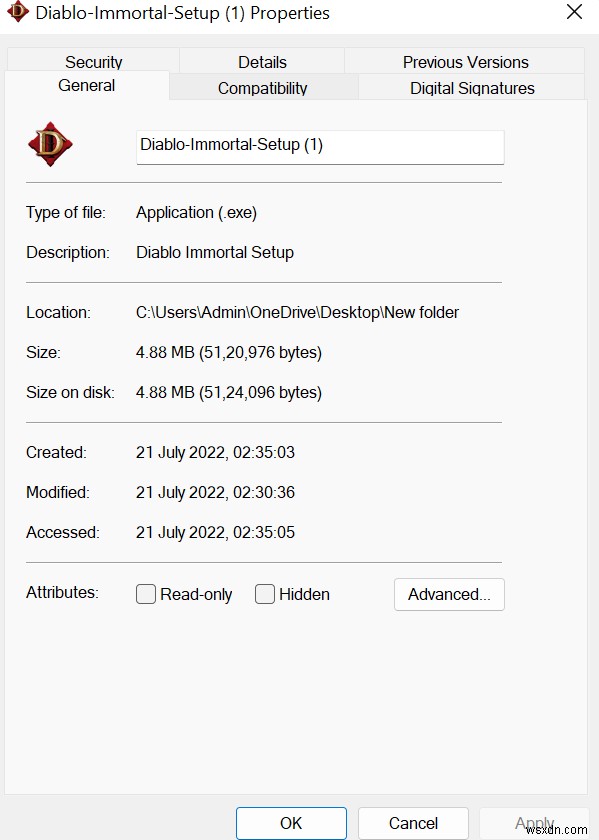Viewport: 599px width, 840px height.
Task: Click the Cancel button
Action: coord(413,823)
